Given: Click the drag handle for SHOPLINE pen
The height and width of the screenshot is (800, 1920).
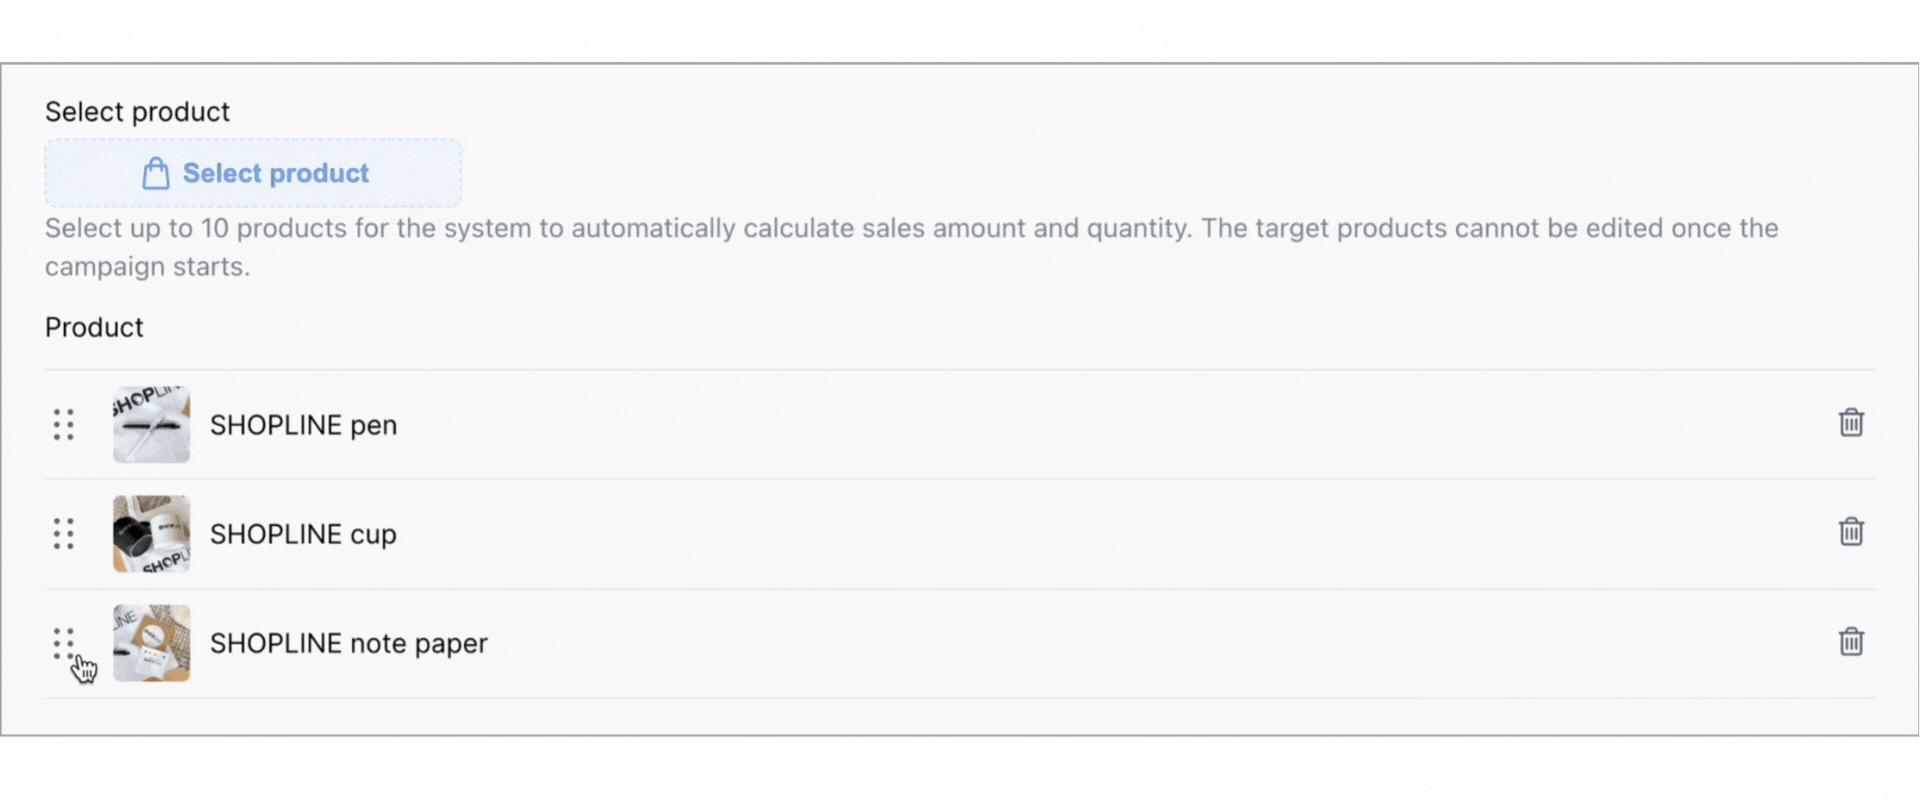Looking at the screenshot, I should [x=64, y=424].
